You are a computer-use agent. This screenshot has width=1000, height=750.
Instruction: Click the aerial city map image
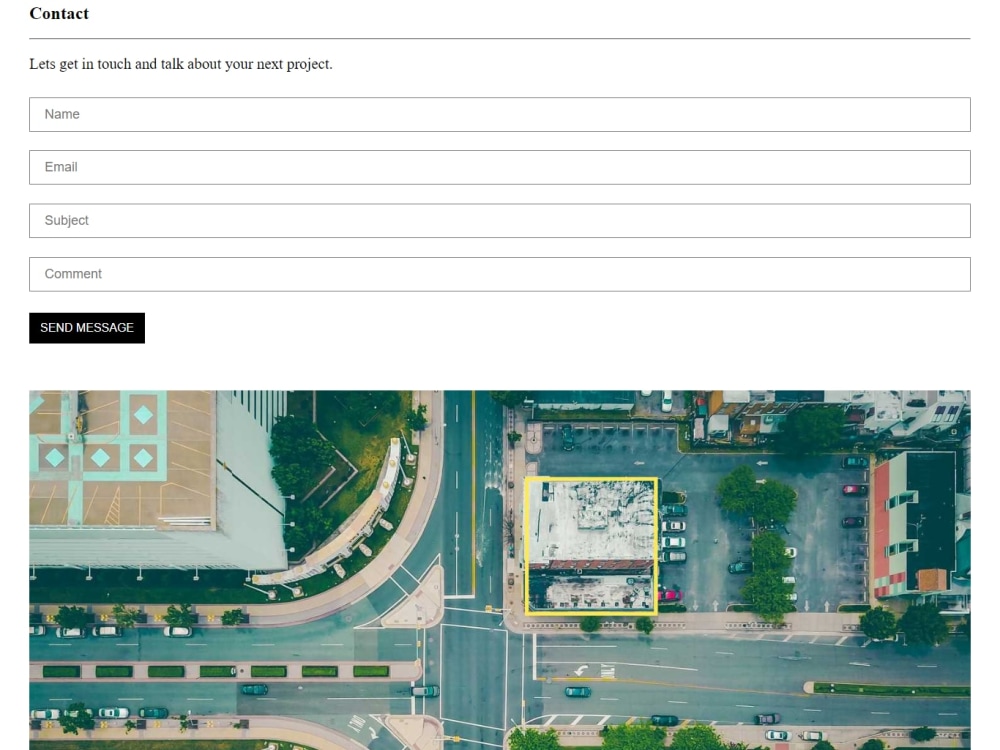coord(499,570)
